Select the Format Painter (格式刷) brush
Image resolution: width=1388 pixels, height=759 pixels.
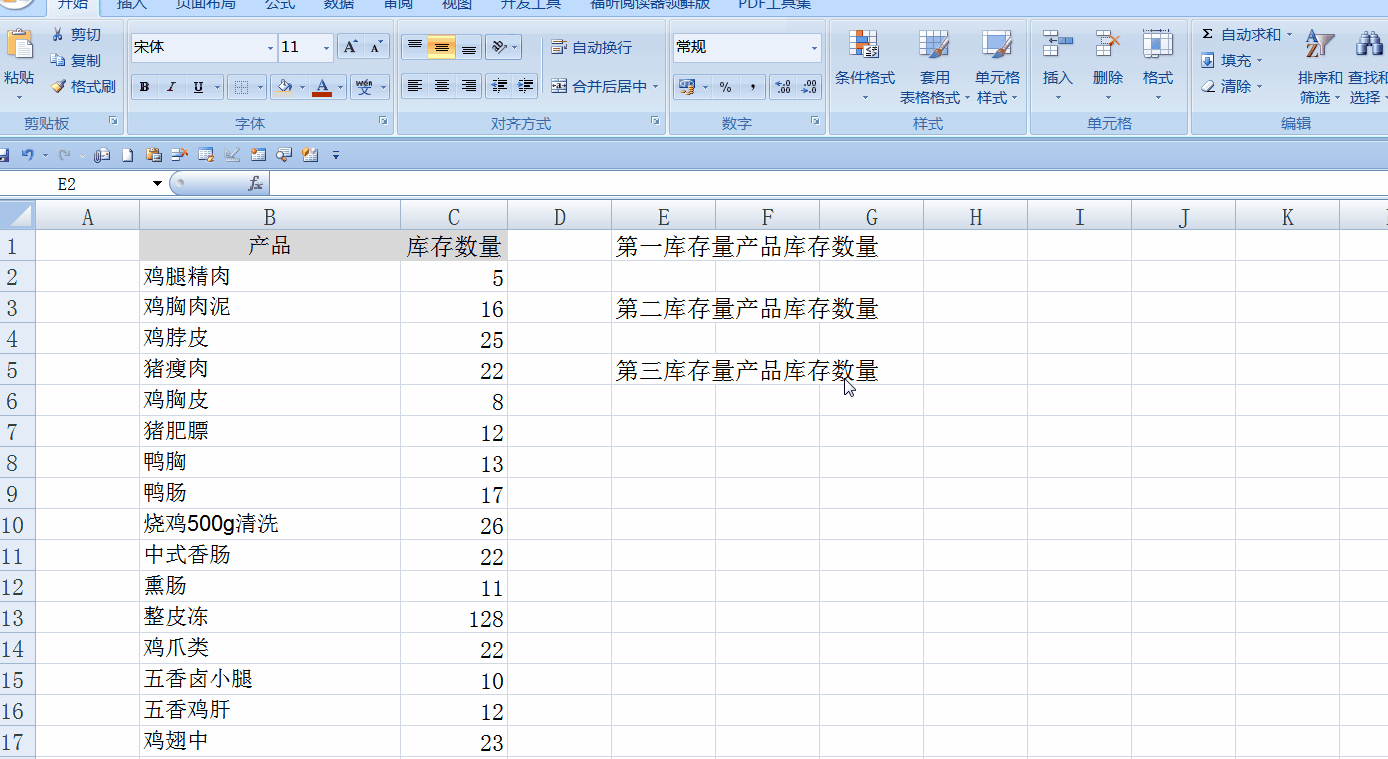point(83,87)
